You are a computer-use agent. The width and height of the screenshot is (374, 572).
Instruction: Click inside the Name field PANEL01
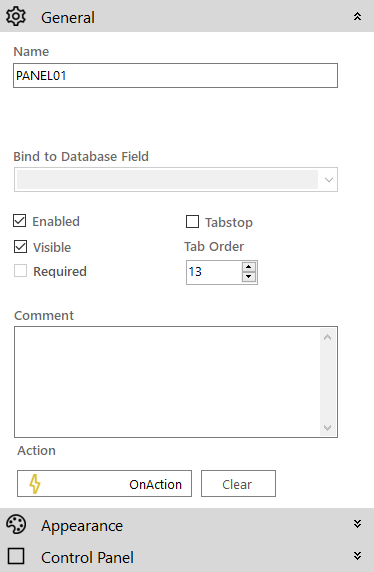[176, 76]
